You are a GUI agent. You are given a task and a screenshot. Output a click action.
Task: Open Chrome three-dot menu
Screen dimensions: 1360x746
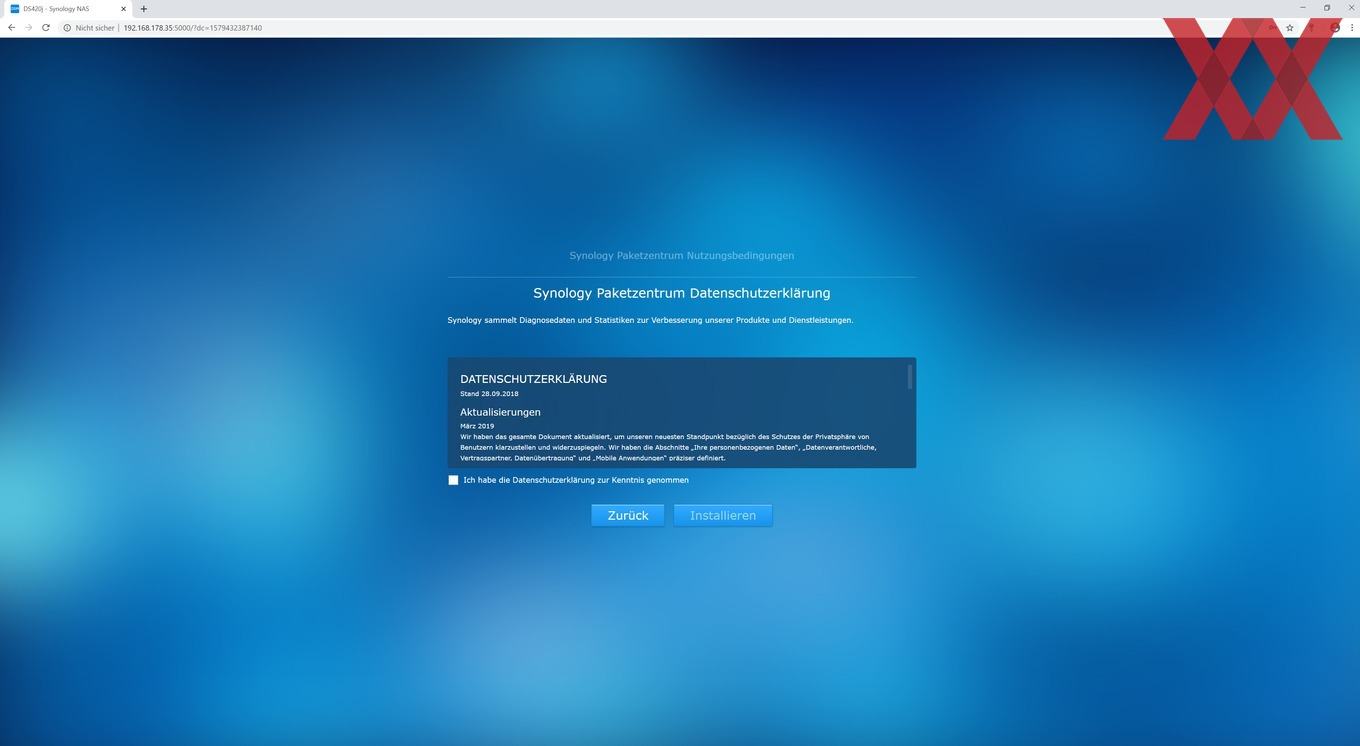point(1351,28)
